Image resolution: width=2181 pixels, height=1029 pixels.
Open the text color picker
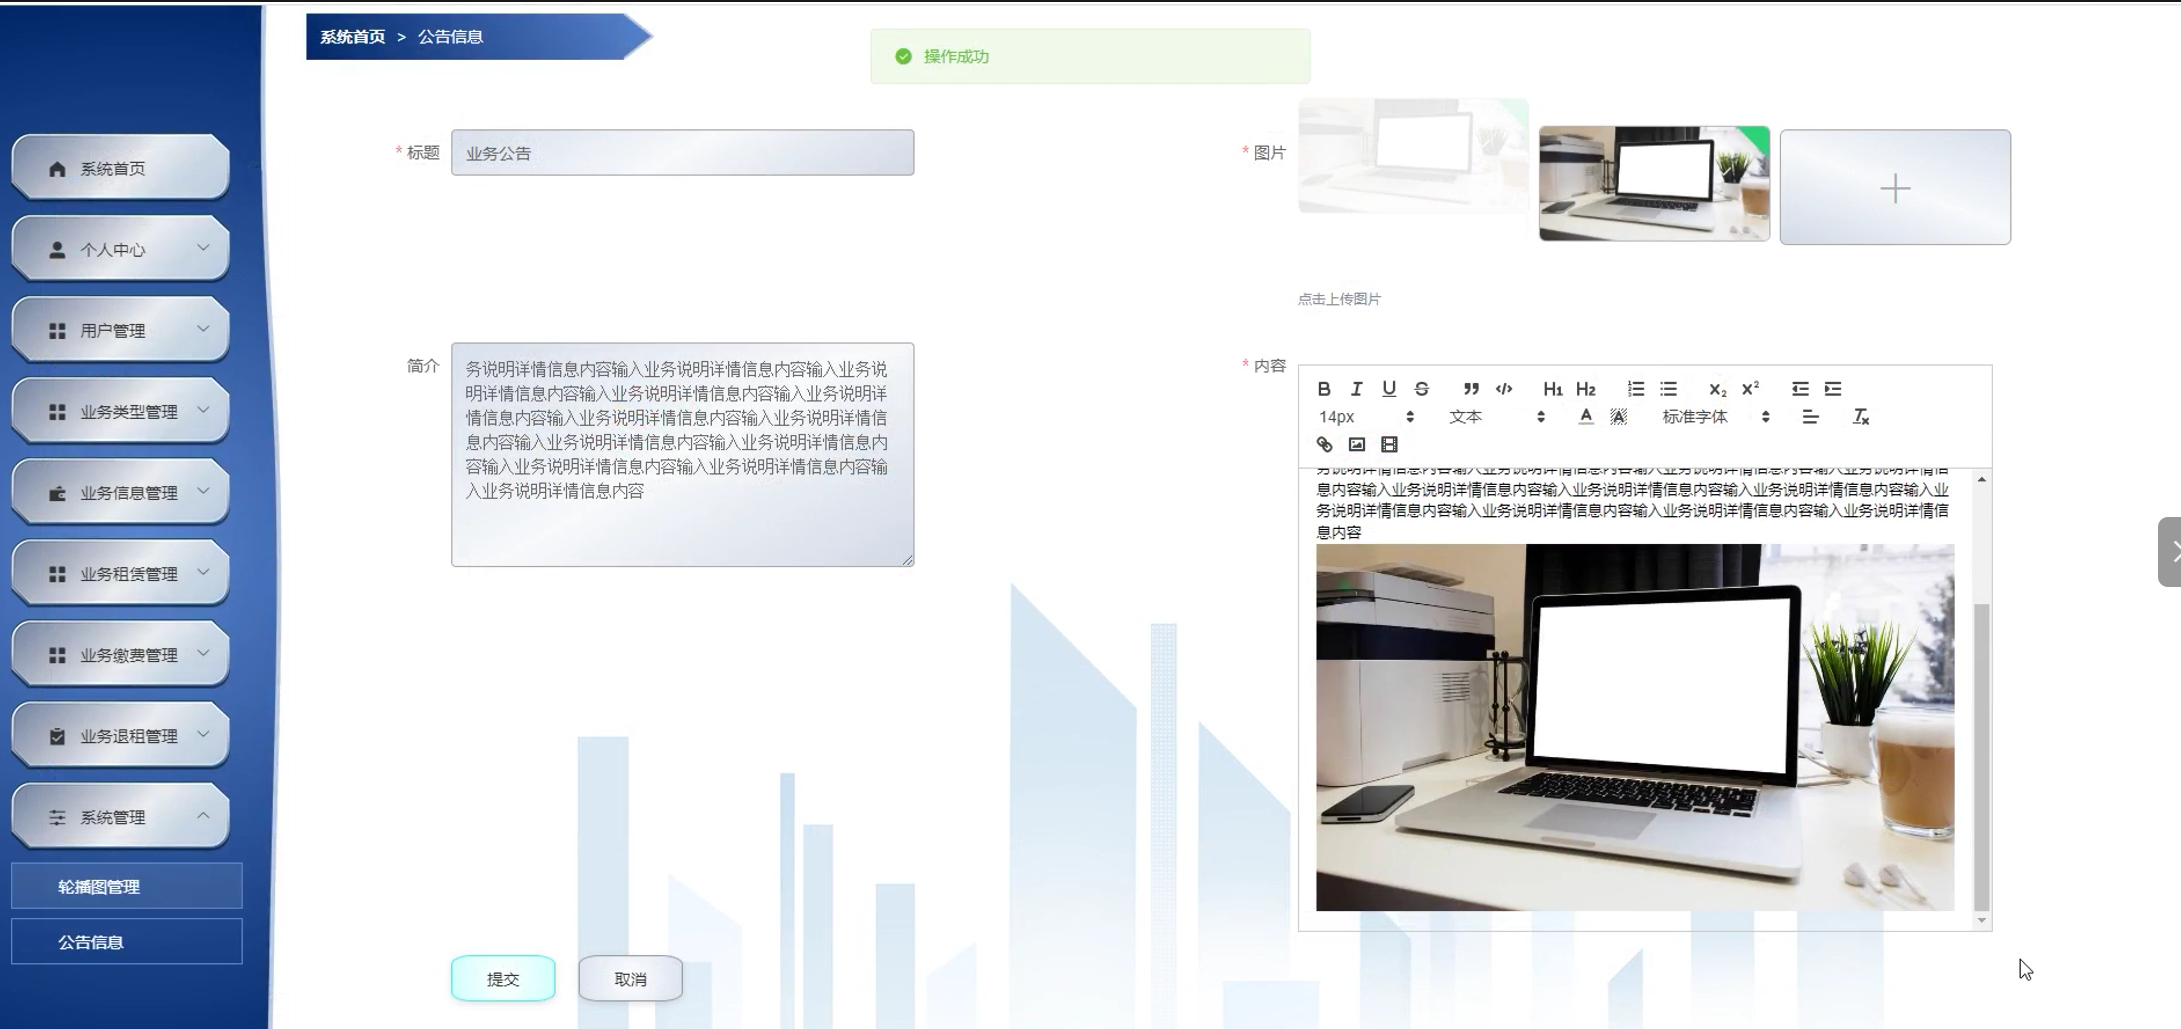[x=1586, y=417]
